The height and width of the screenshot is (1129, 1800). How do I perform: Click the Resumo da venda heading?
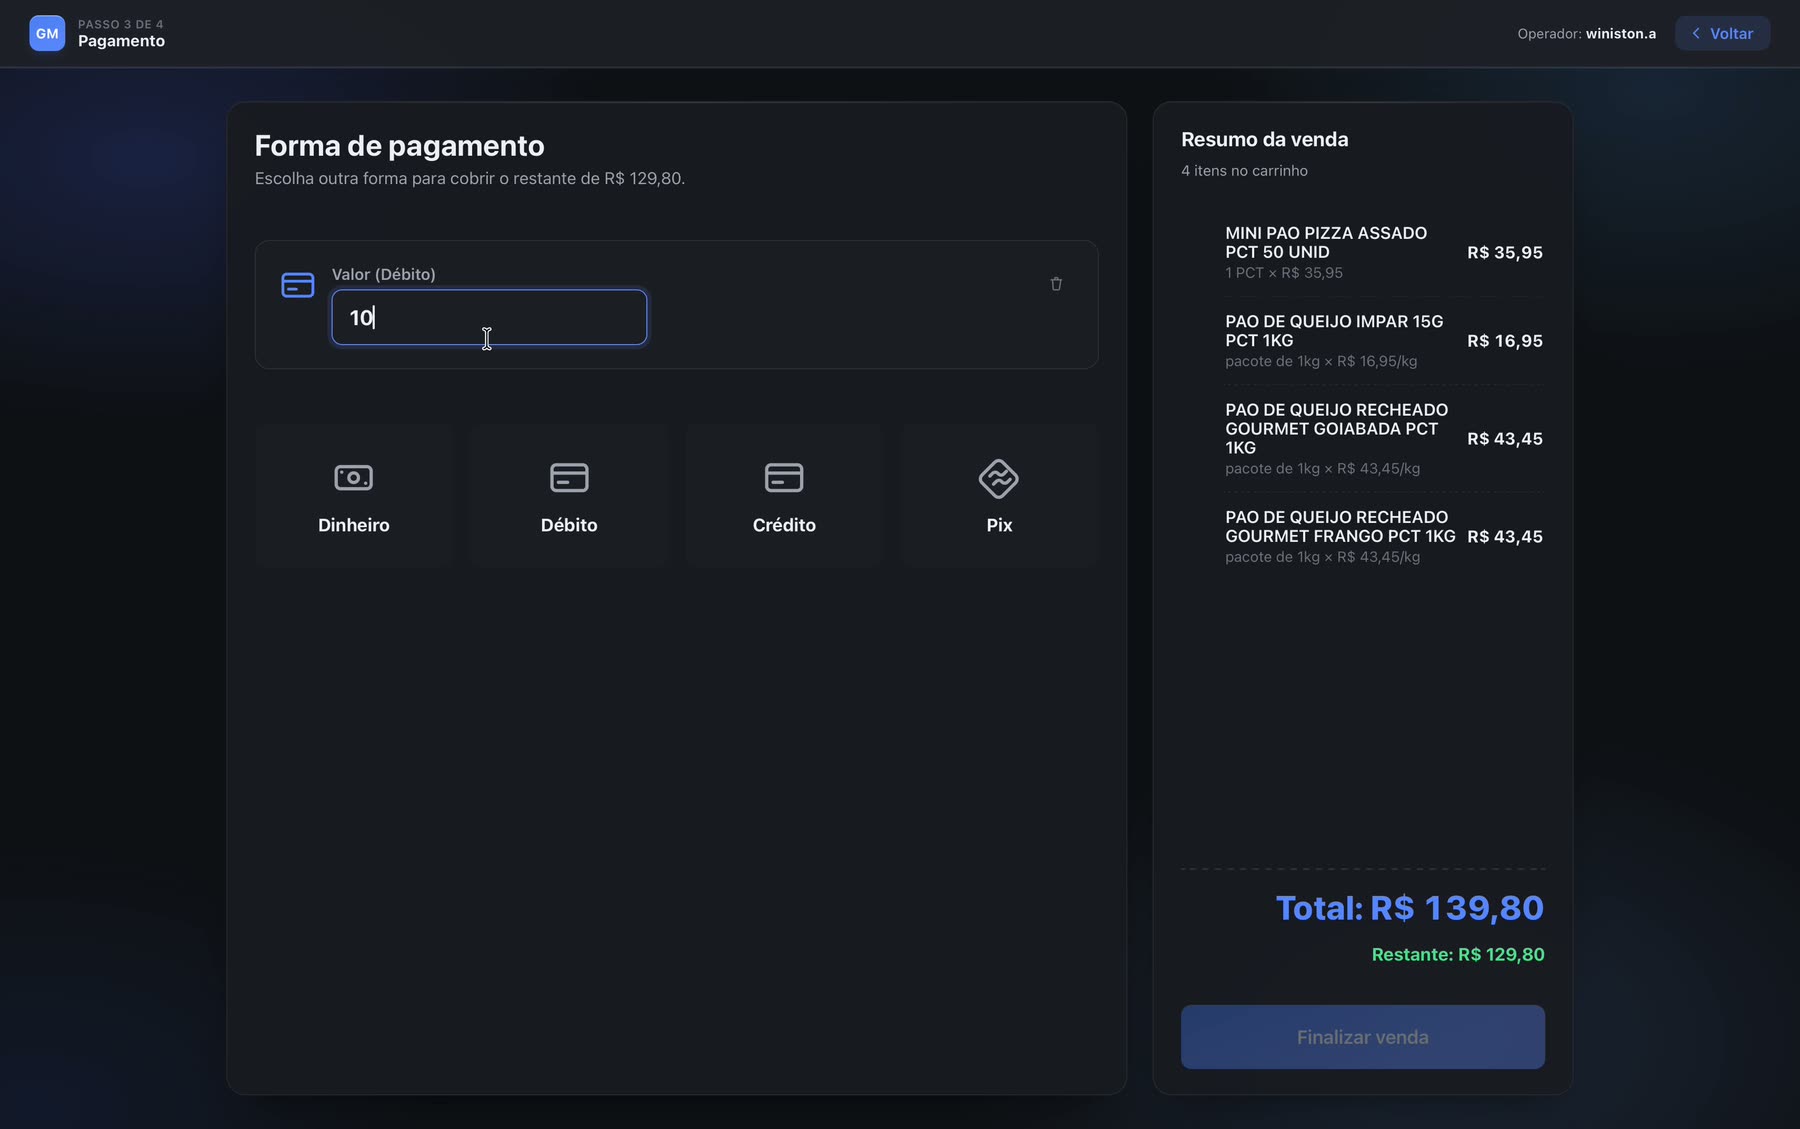(x=1264, y=139)
